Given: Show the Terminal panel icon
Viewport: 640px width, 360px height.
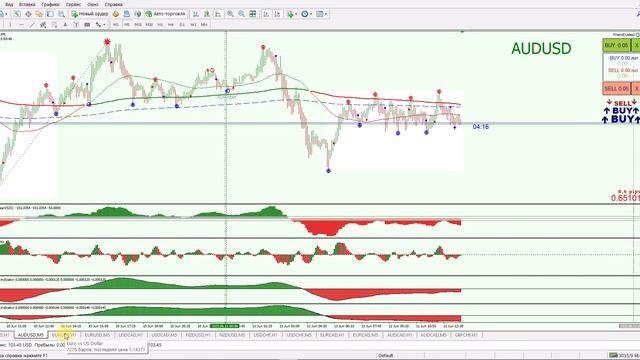Looking at the screenshot, I should [x=50, y=14].
